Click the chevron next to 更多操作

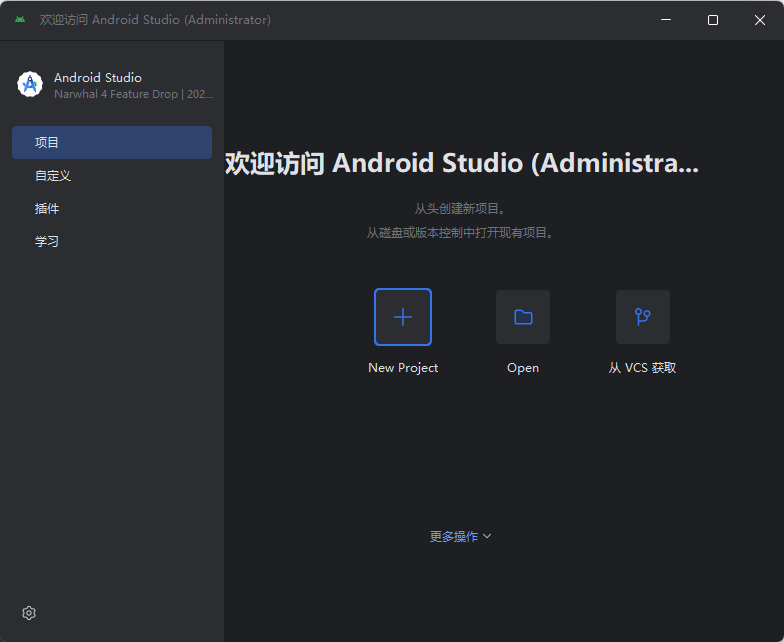(x=487, y=536)
